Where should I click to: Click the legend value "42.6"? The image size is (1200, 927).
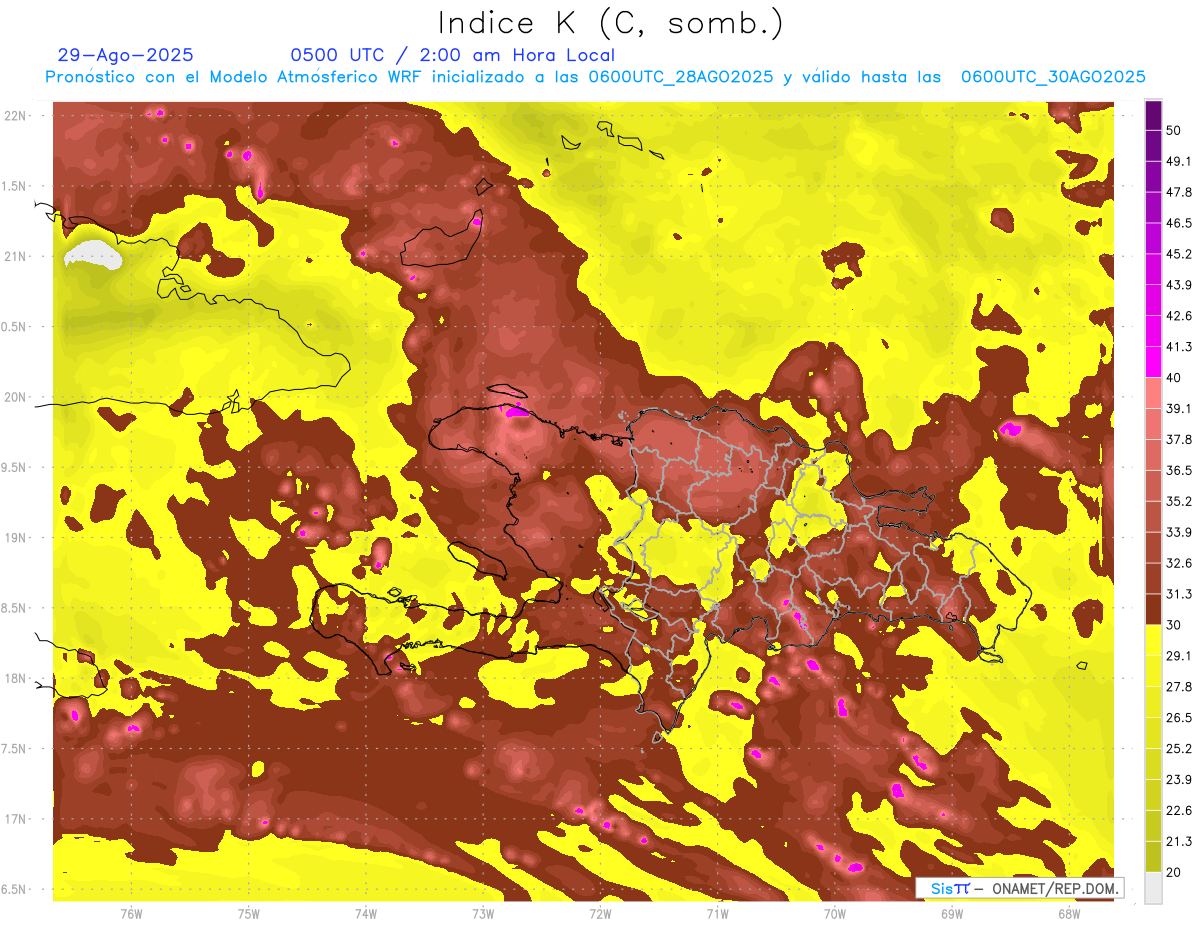[x=1179, y=316]
